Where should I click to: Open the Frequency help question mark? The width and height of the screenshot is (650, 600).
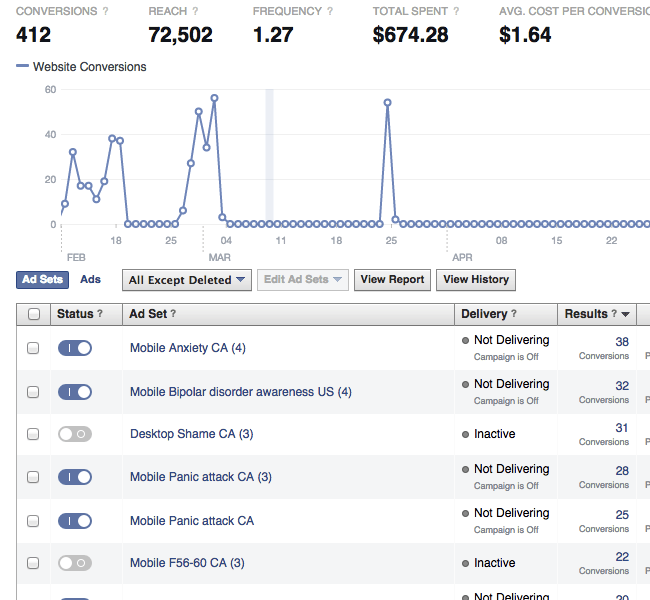tap(330, 11)
